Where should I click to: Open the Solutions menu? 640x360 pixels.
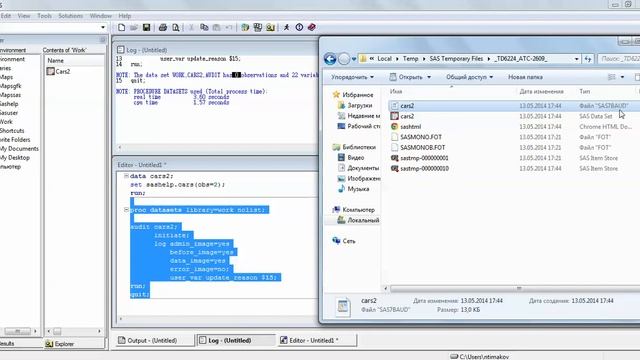click(x=71, y=16)
